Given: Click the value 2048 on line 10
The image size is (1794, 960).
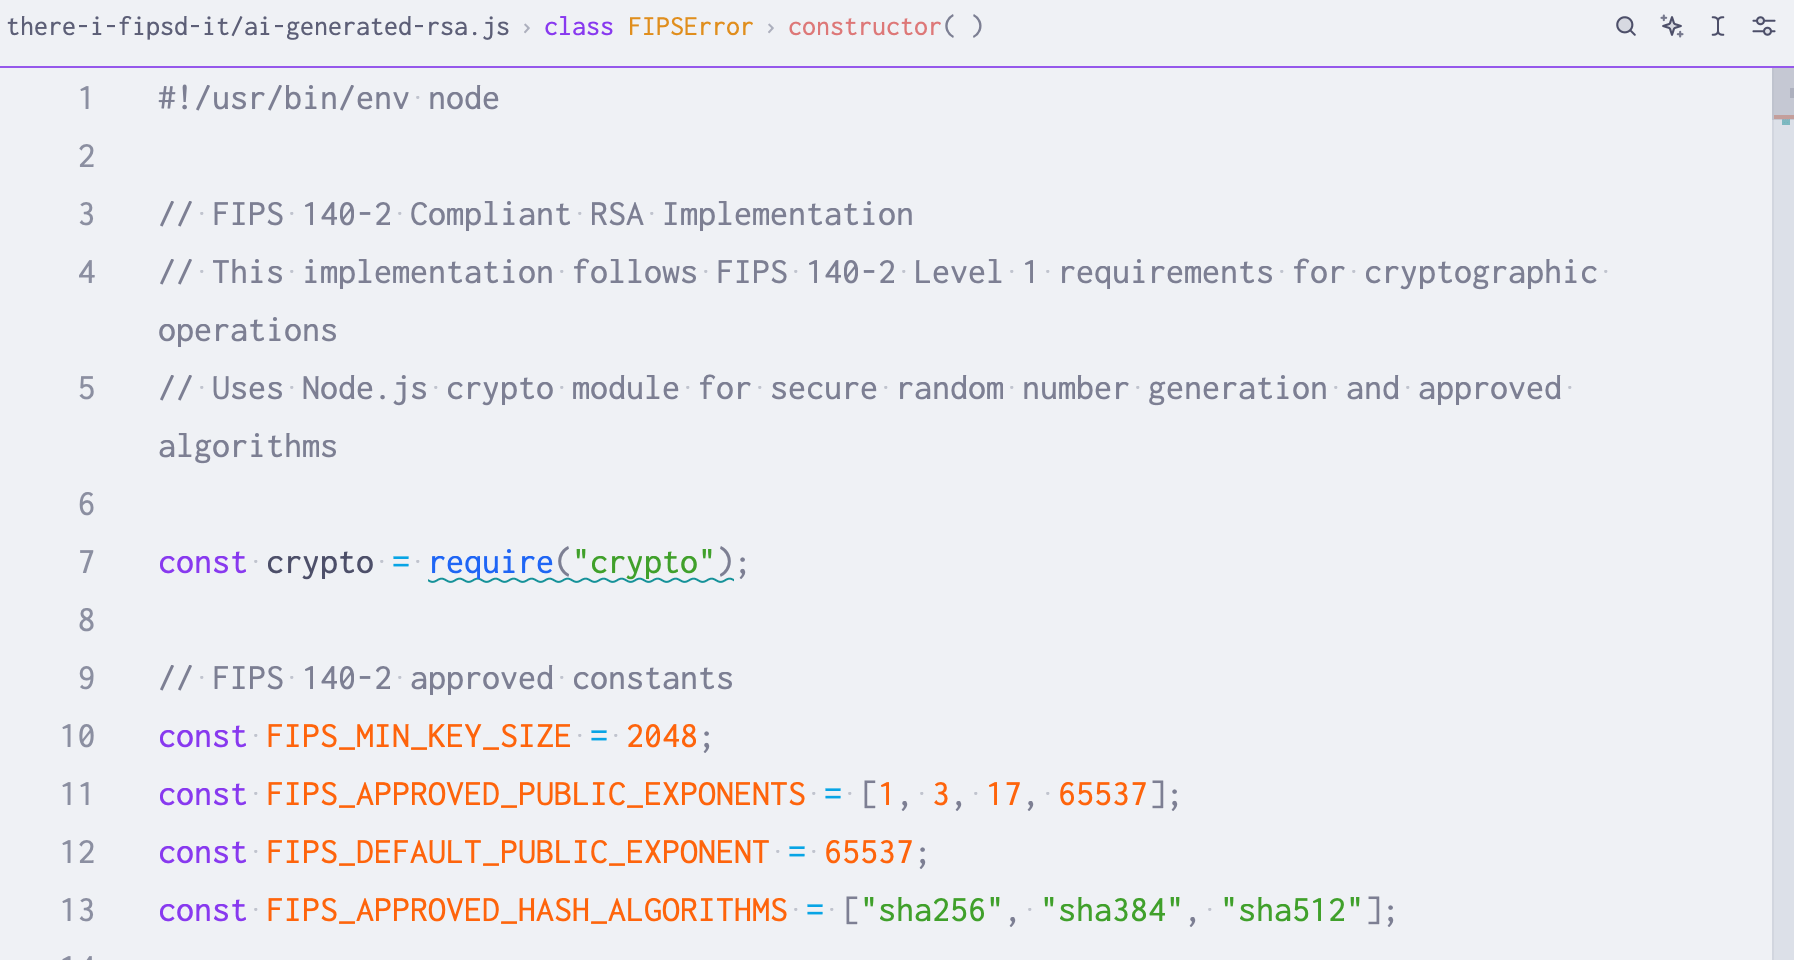Looking at the screenshot, I should [x=661, y=736].
